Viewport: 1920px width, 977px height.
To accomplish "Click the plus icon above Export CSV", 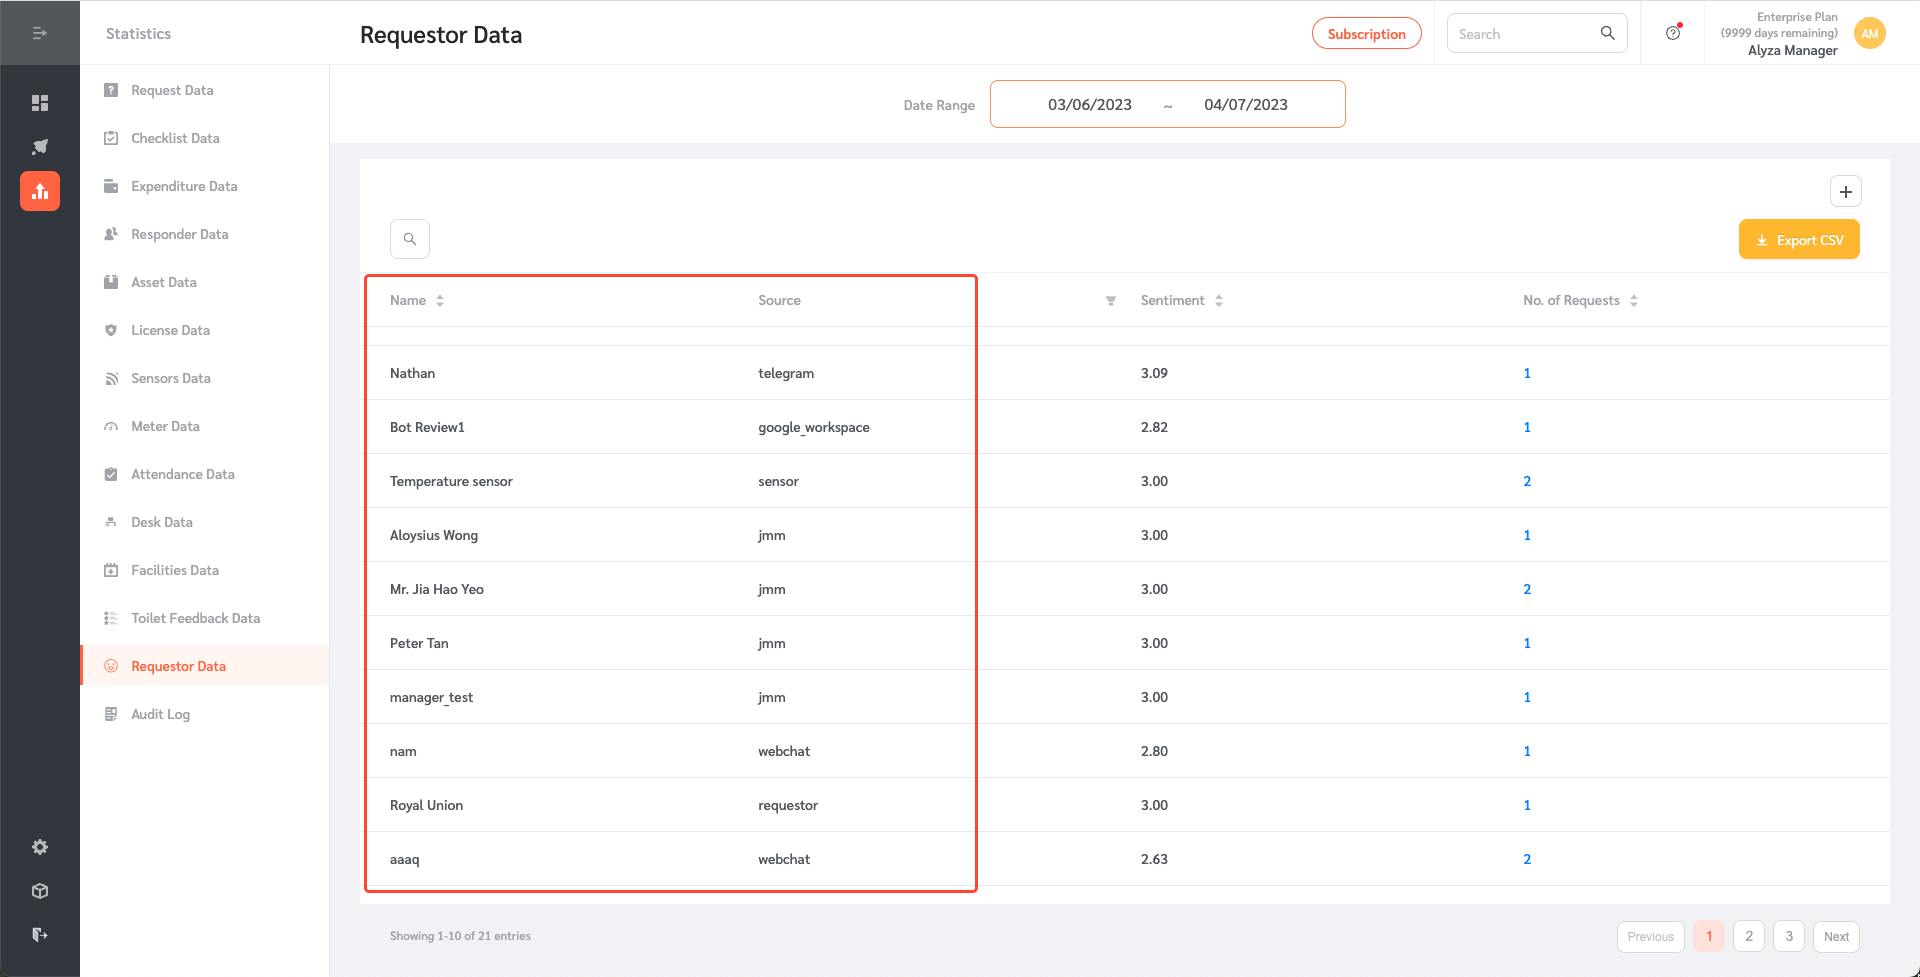I will (x=1846, y=191).
